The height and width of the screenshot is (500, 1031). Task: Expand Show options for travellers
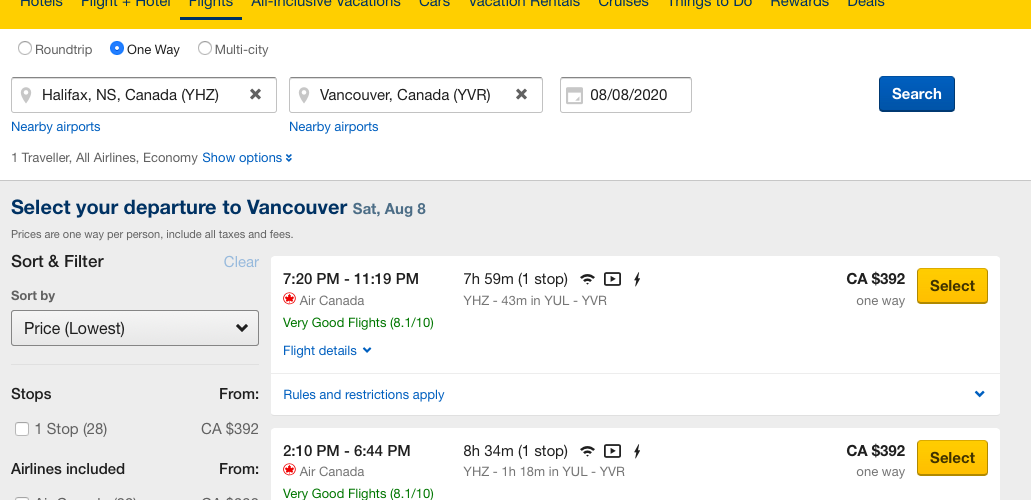247,158
